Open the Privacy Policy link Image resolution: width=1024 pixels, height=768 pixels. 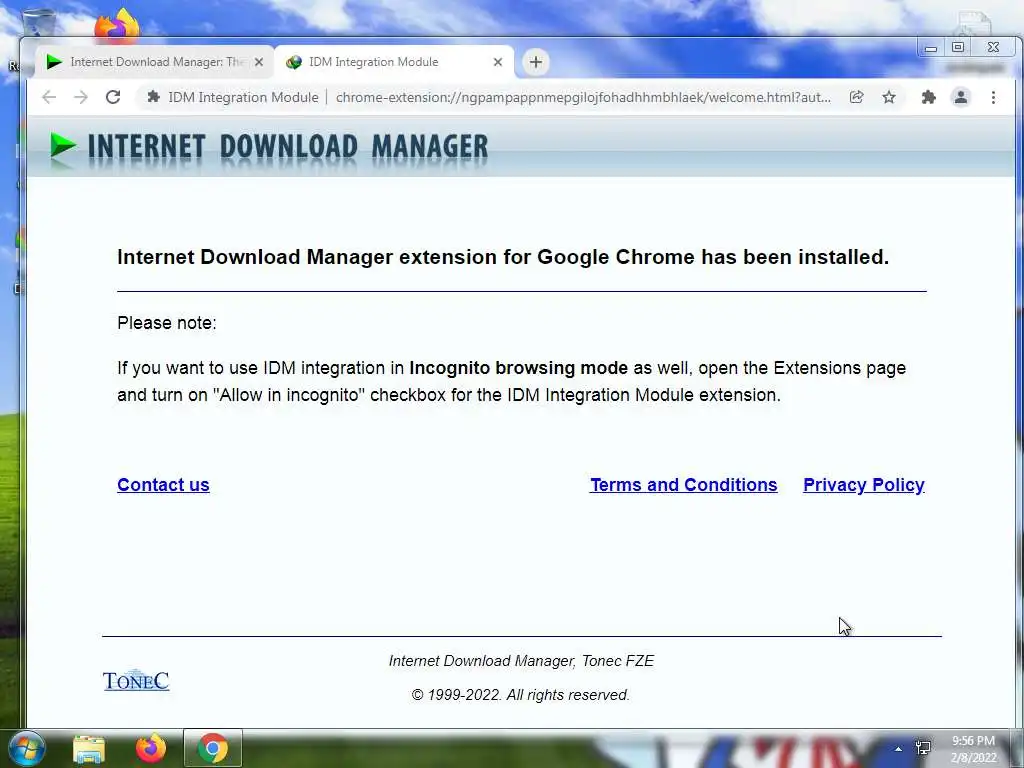(864, 485)
